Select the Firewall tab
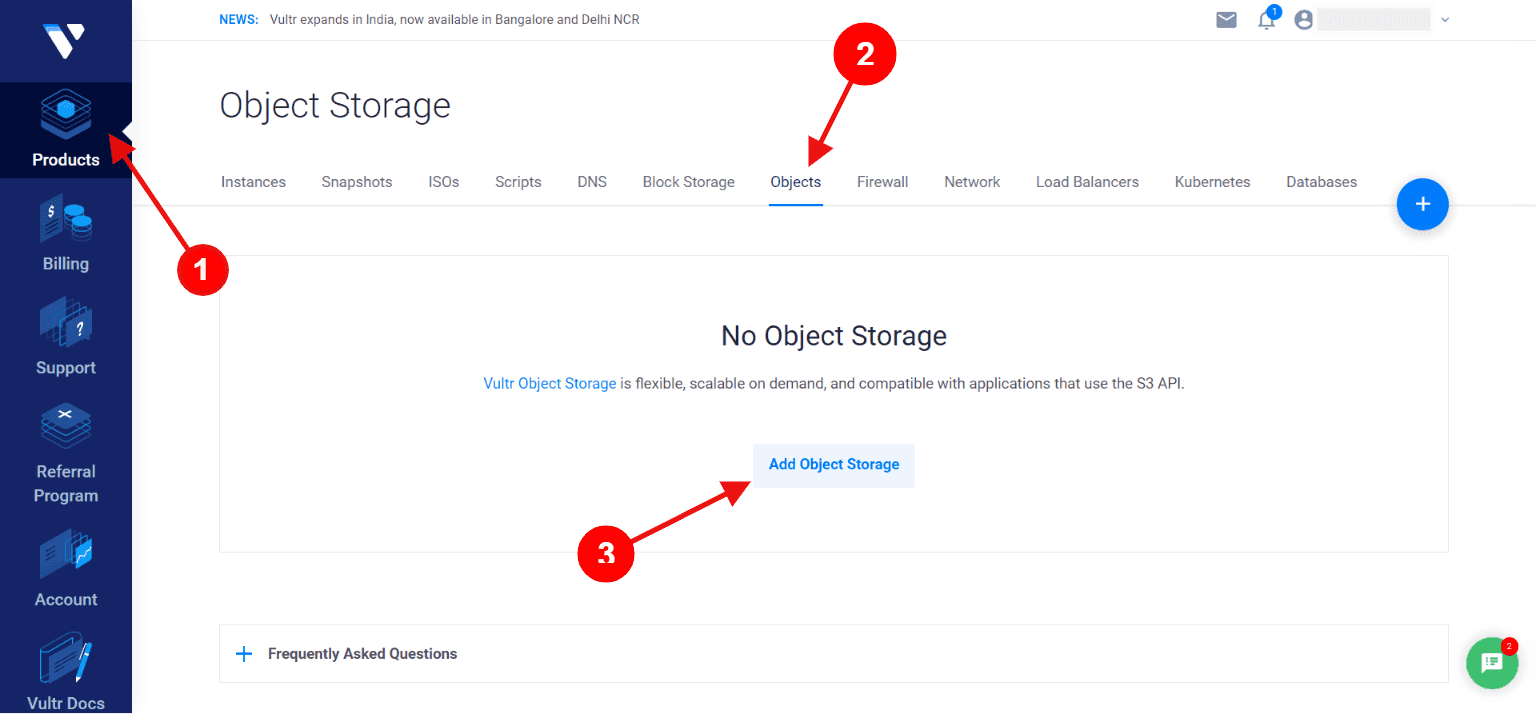1536x714 pixels. [882, 182]
